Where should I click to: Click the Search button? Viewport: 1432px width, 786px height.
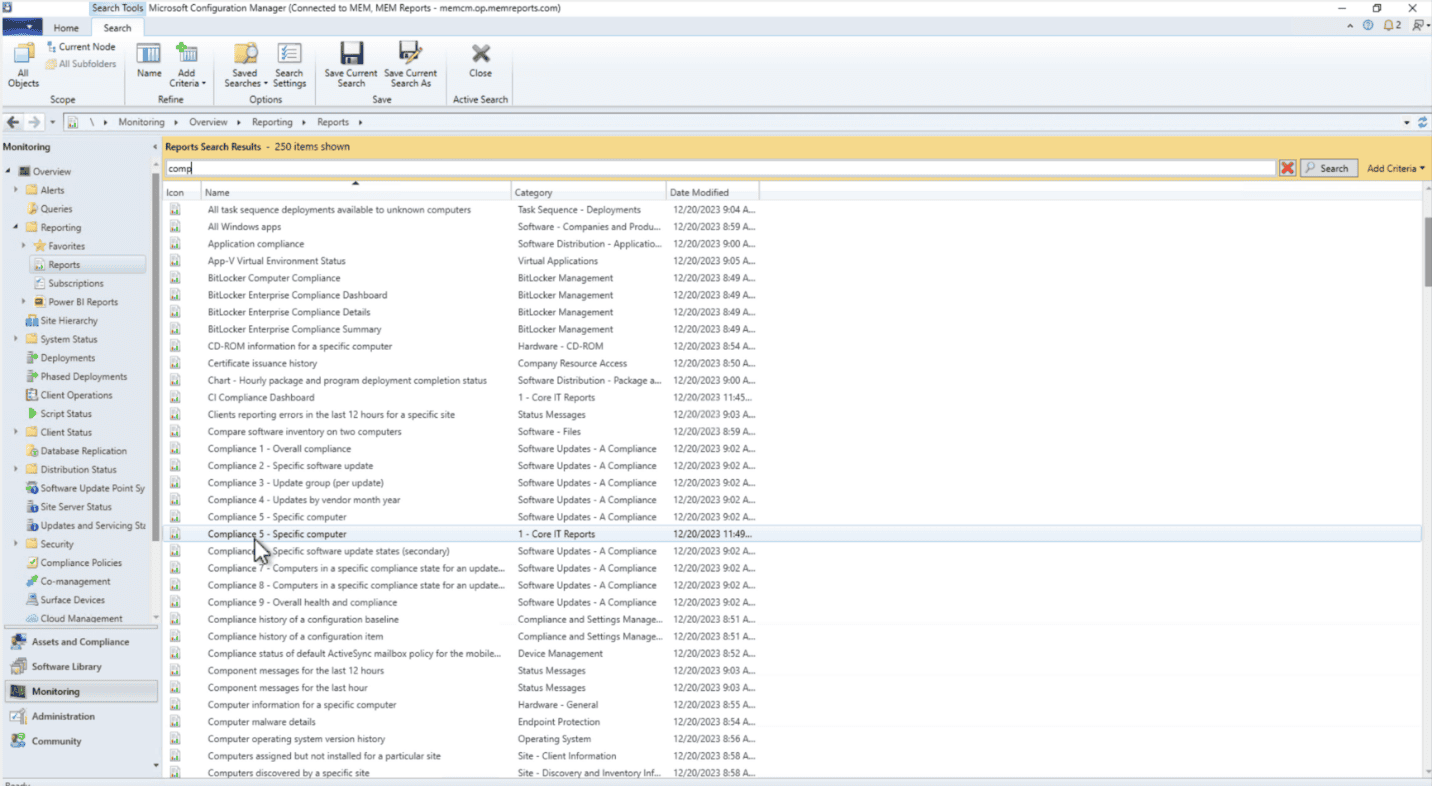(1328, 168)
